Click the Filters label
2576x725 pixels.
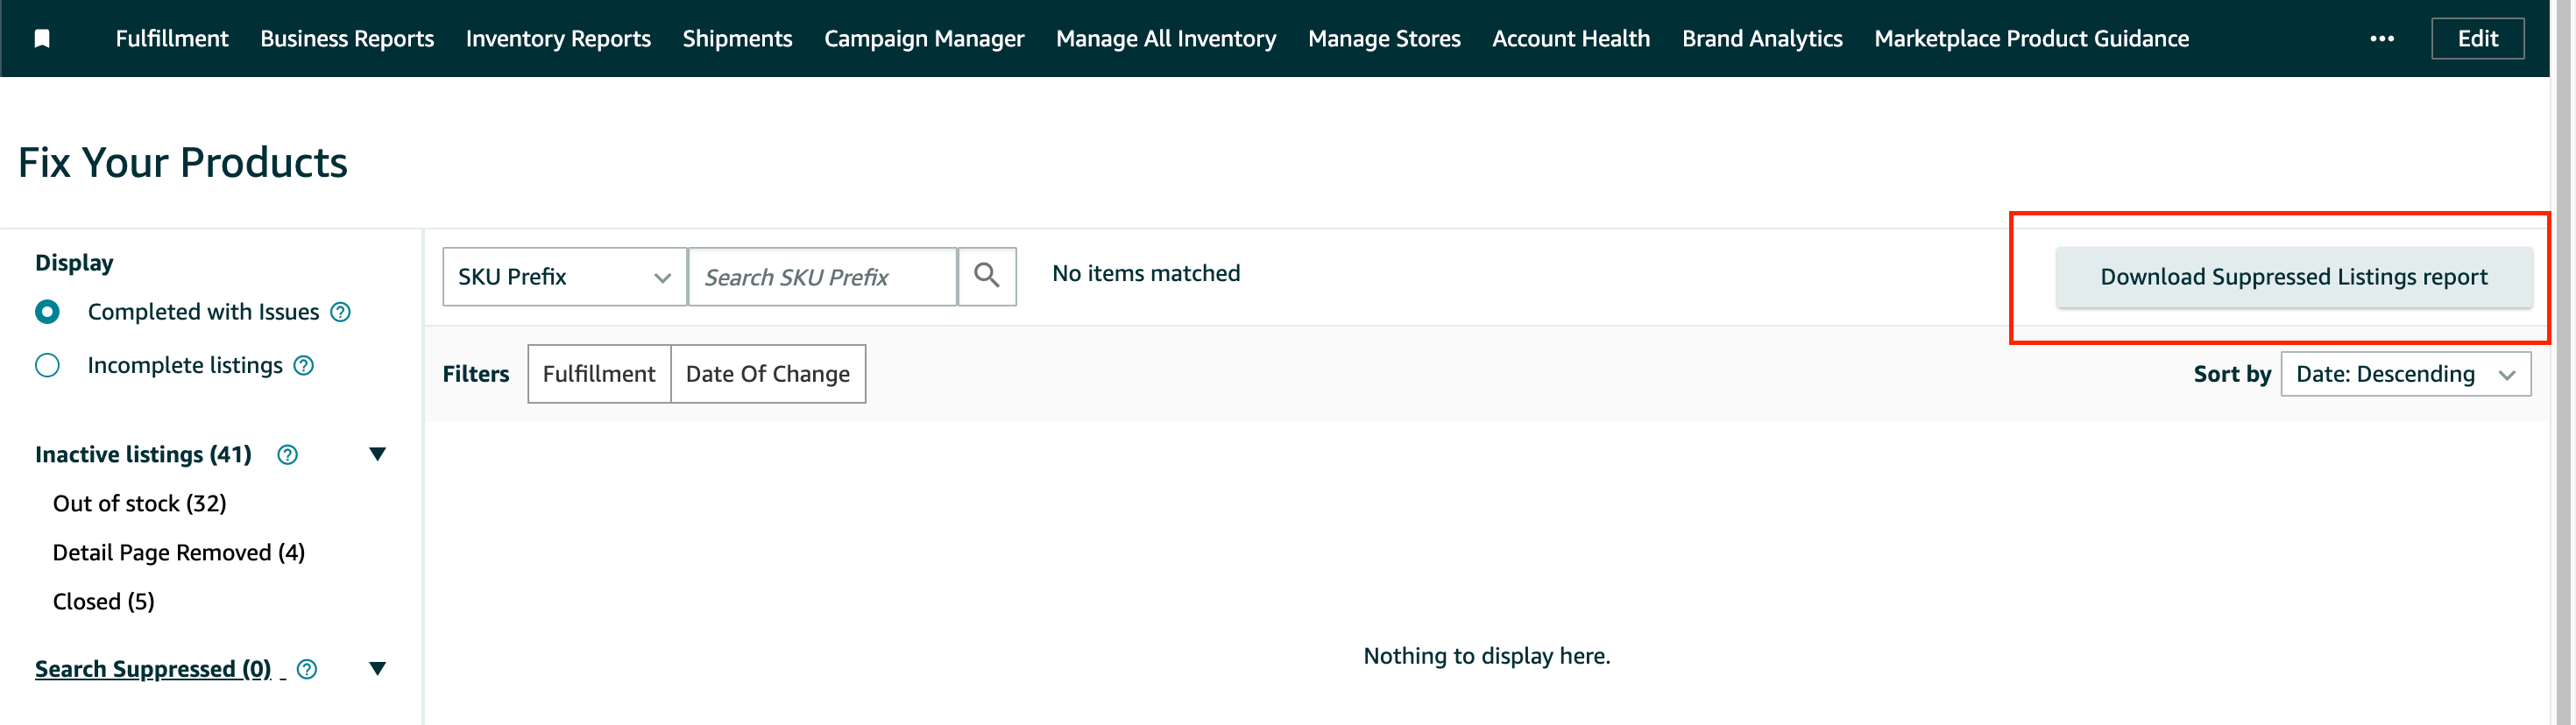(476, 374)
